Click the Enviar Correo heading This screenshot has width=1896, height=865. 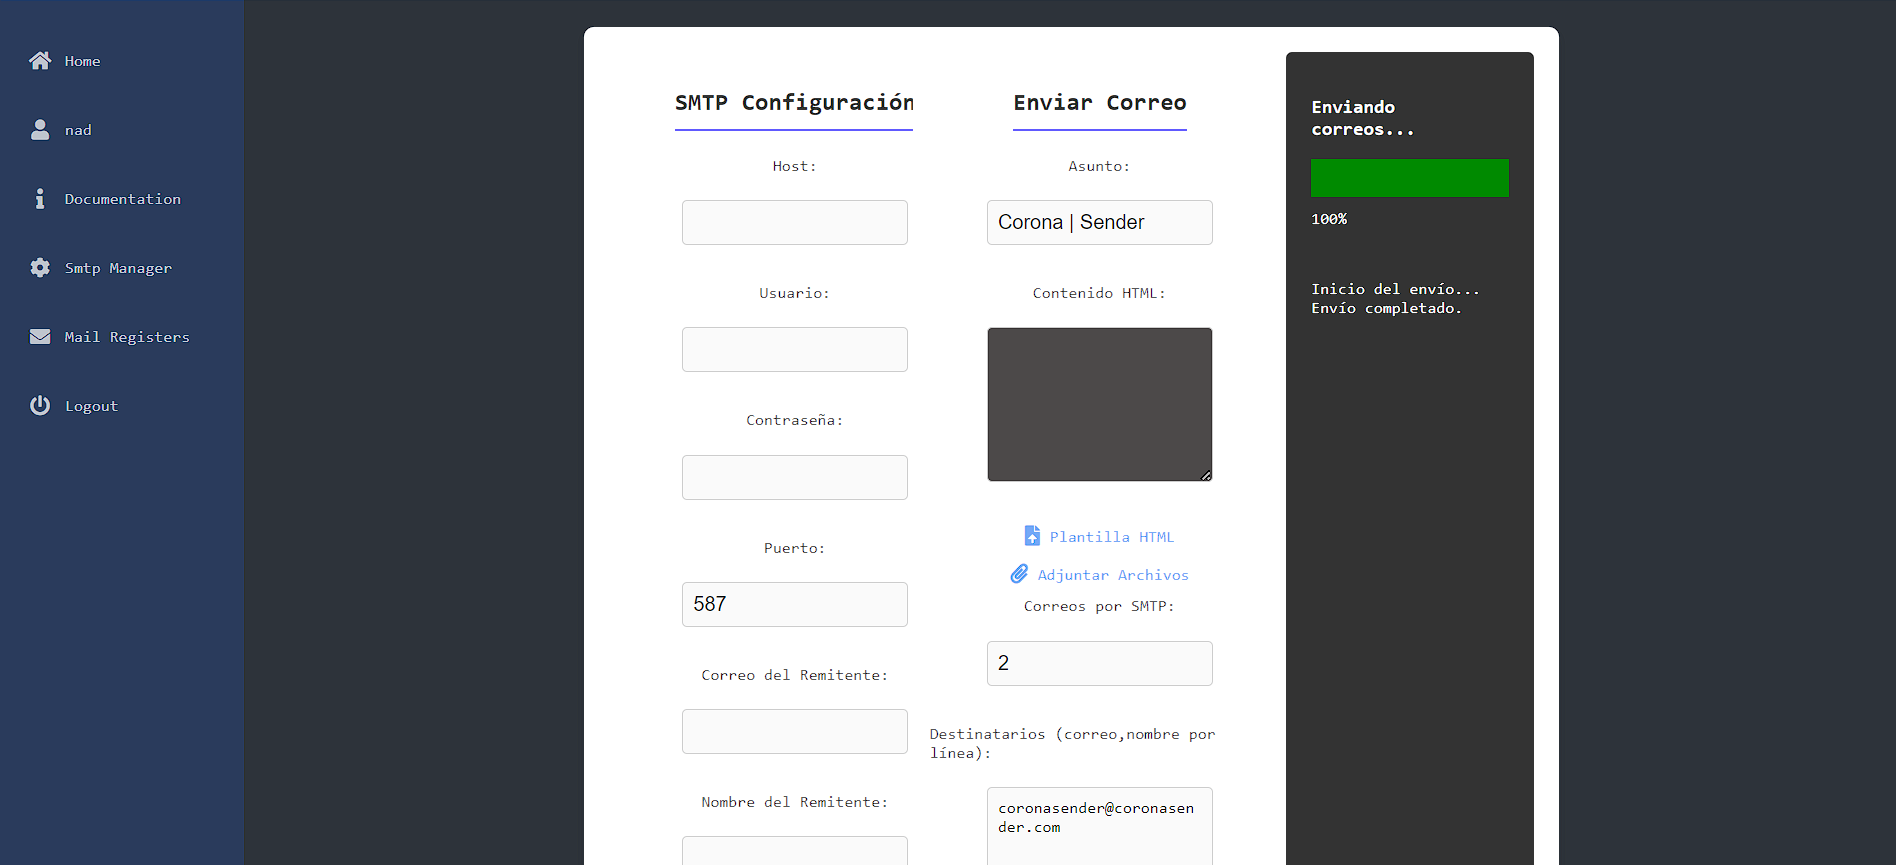coord(1100,103)
